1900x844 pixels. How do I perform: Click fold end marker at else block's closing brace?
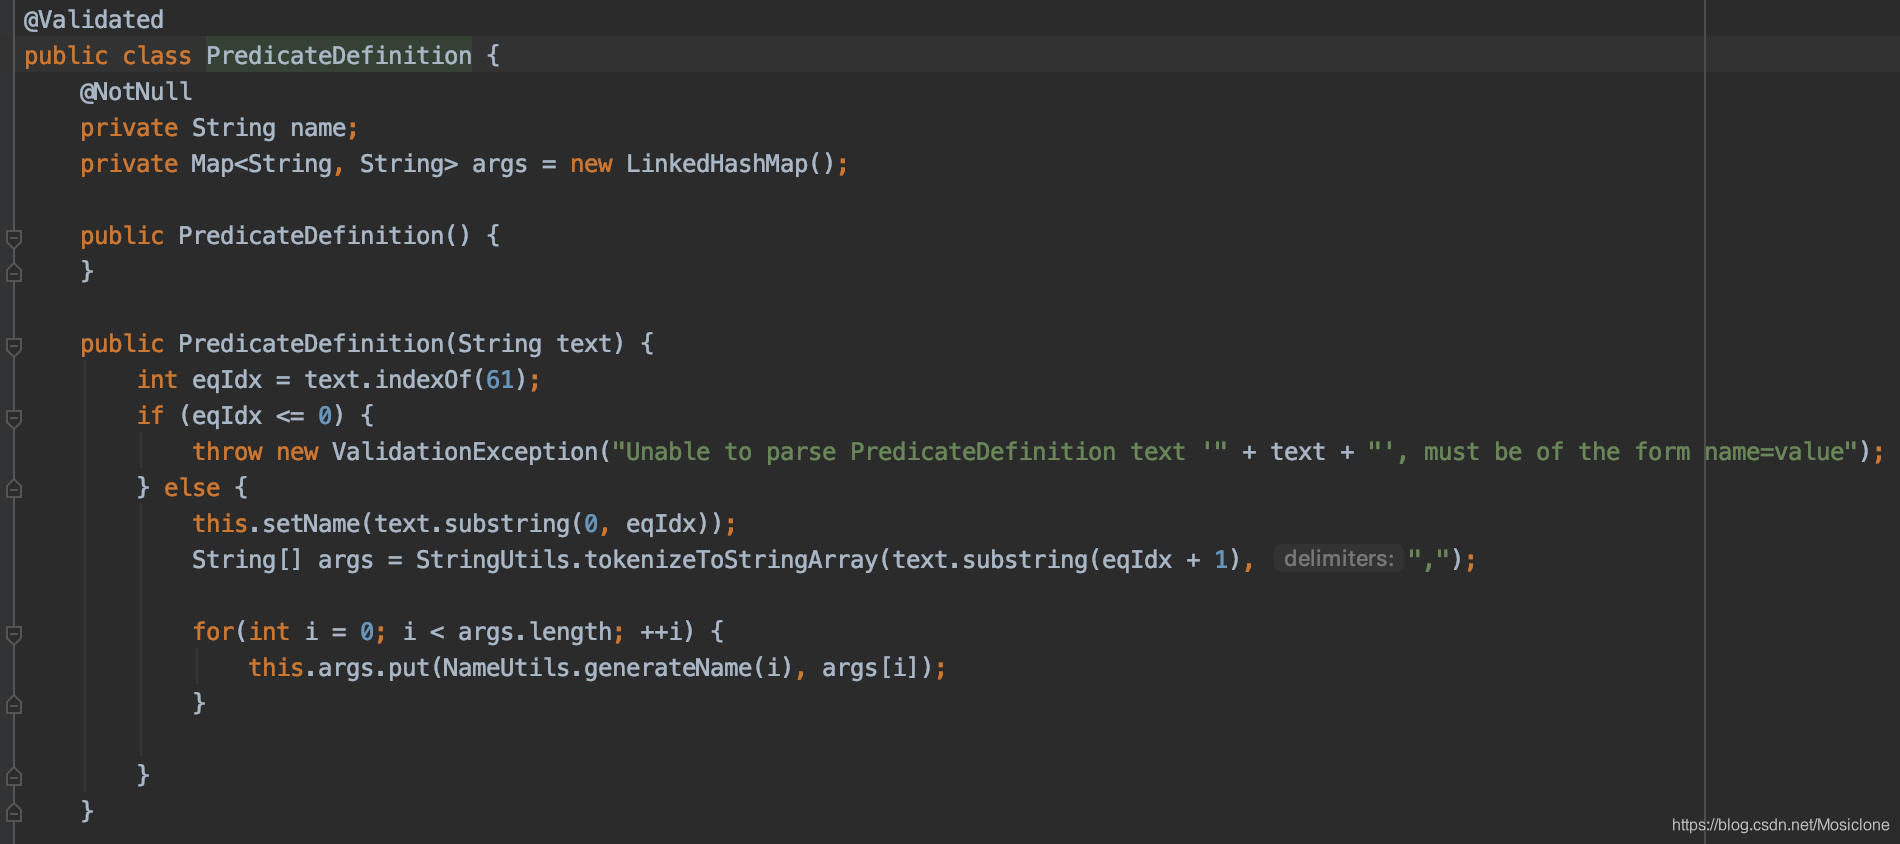point(14,776)
